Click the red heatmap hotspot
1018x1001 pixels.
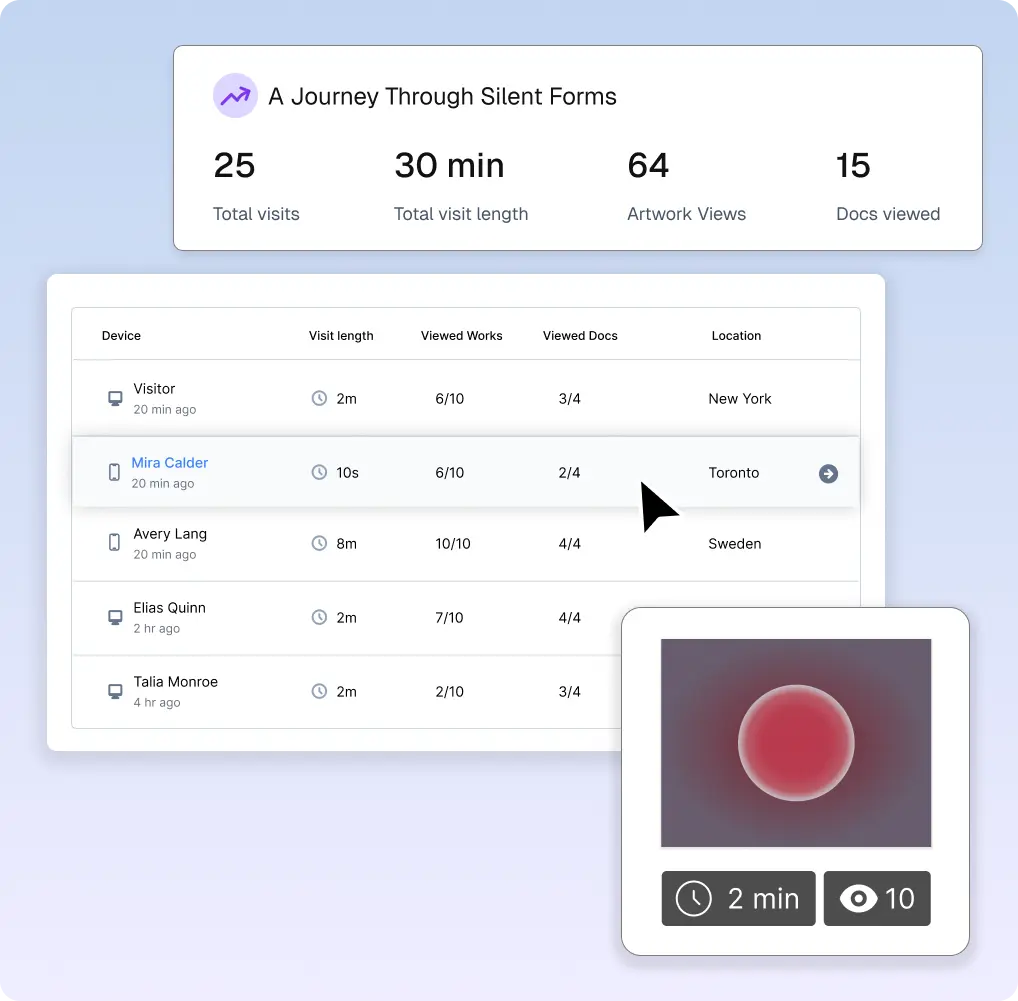tap(796, 743)
